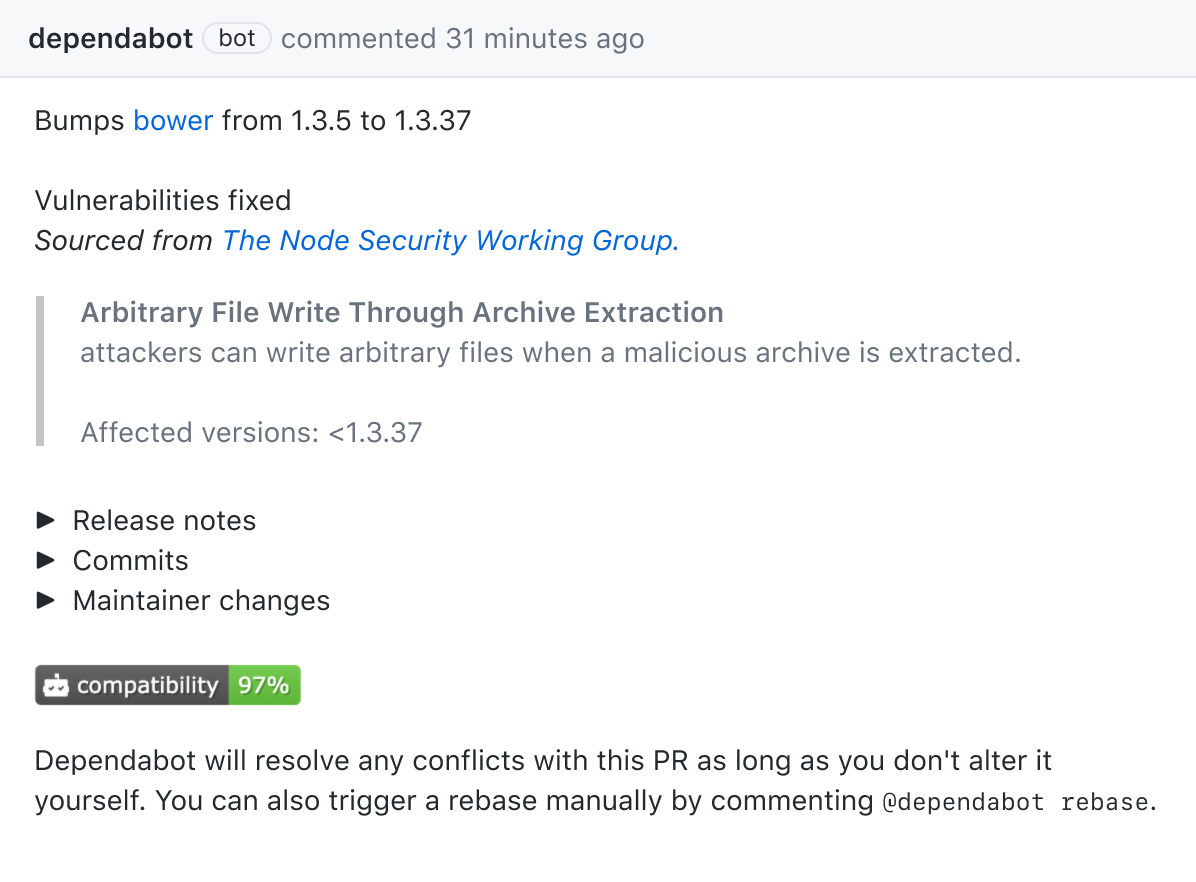
Task: Open the bower package link
Action: (173, 121)
